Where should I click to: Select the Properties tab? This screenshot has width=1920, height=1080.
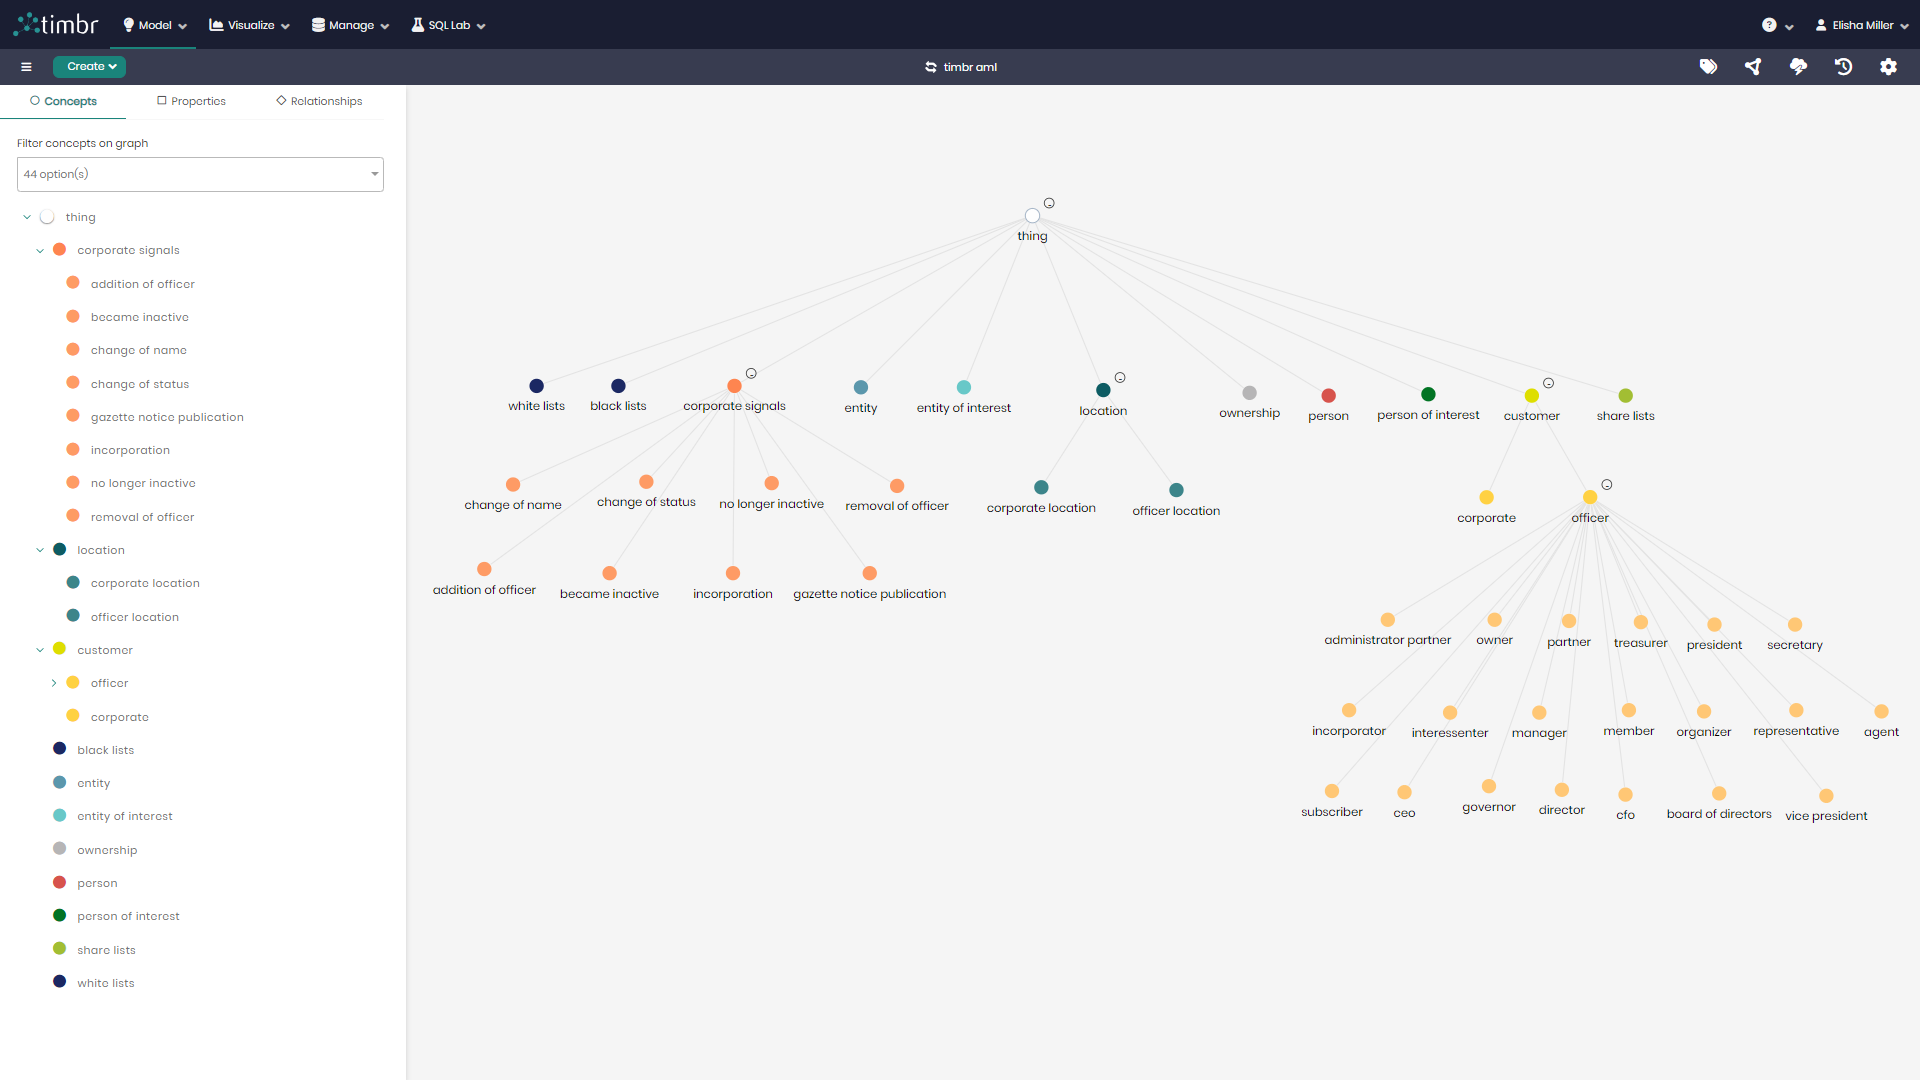[194, 100]
